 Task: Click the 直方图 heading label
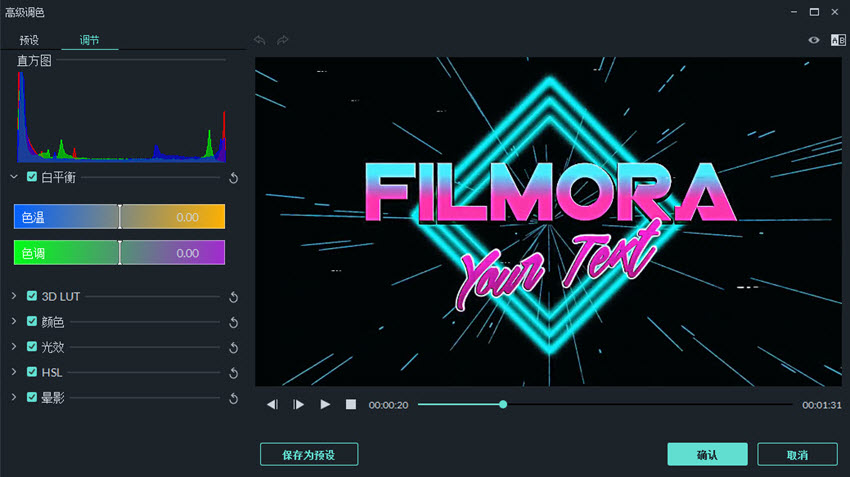point(34,60)
